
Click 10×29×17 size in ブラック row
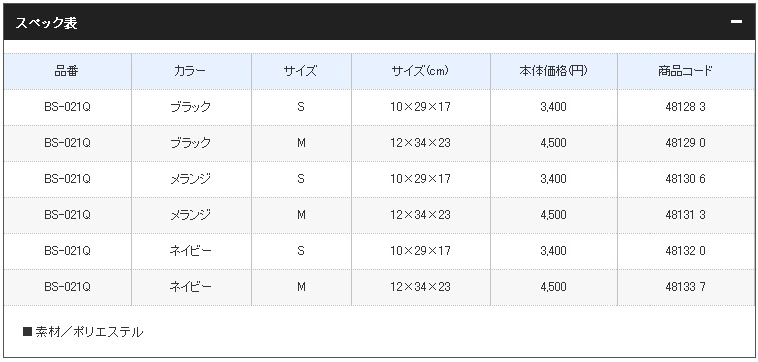pyautogui.click(x=421, y=107)
